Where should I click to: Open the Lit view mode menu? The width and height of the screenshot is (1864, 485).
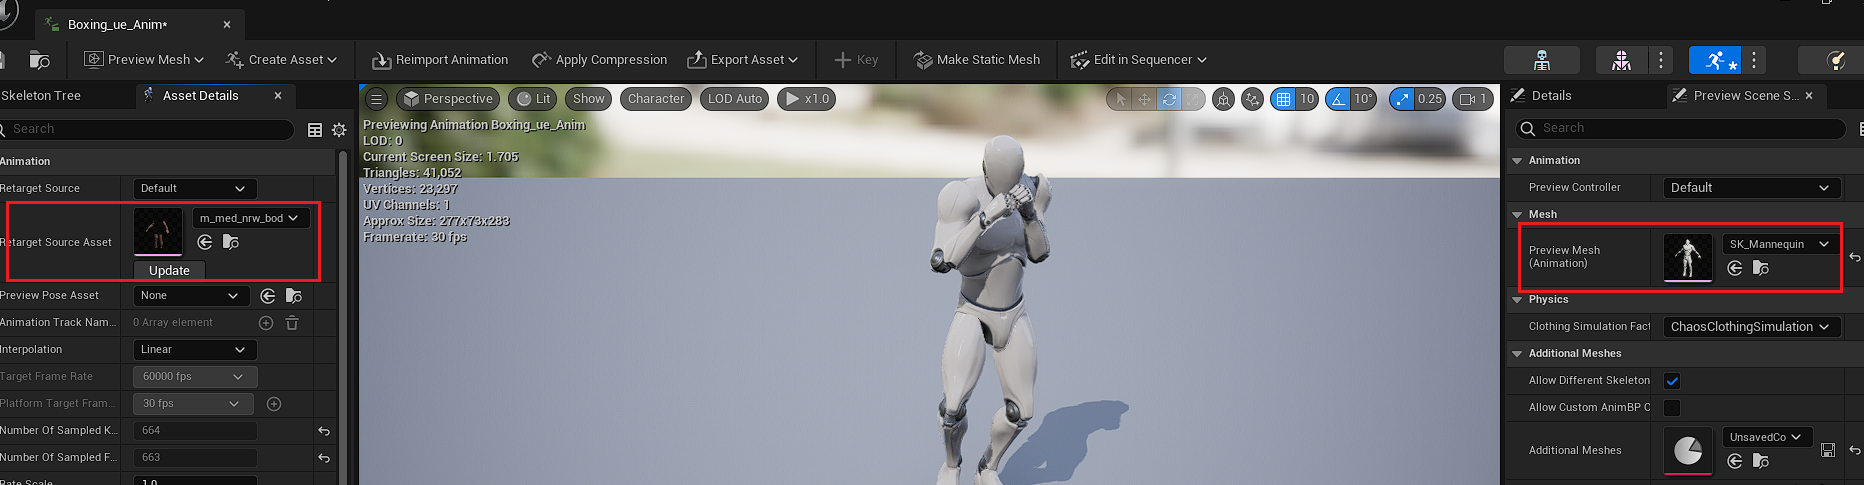(x=533, y=99)
